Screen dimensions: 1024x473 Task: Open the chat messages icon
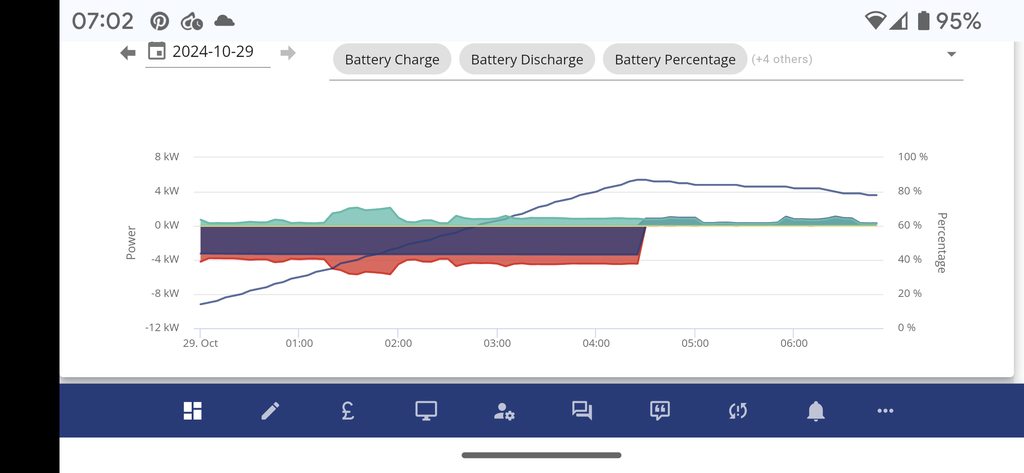(582, 410)
